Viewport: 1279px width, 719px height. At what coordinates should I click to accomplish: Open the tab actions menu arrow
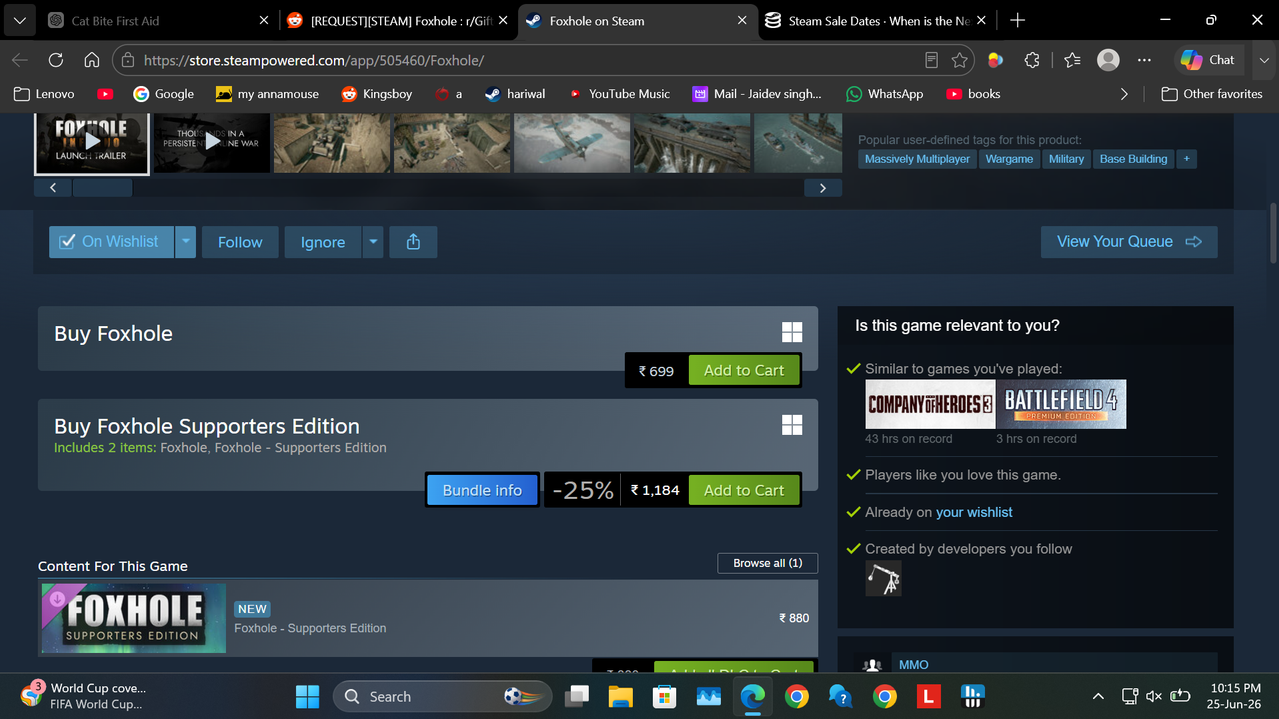[x=19, y=20]
